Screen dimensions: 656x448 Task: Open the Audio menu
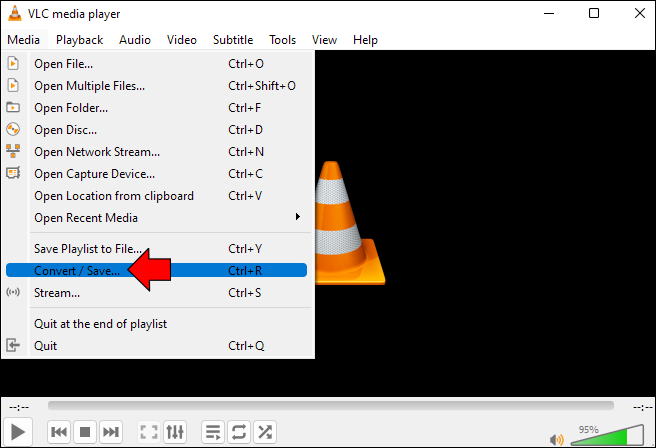click(x=135, y=40)
